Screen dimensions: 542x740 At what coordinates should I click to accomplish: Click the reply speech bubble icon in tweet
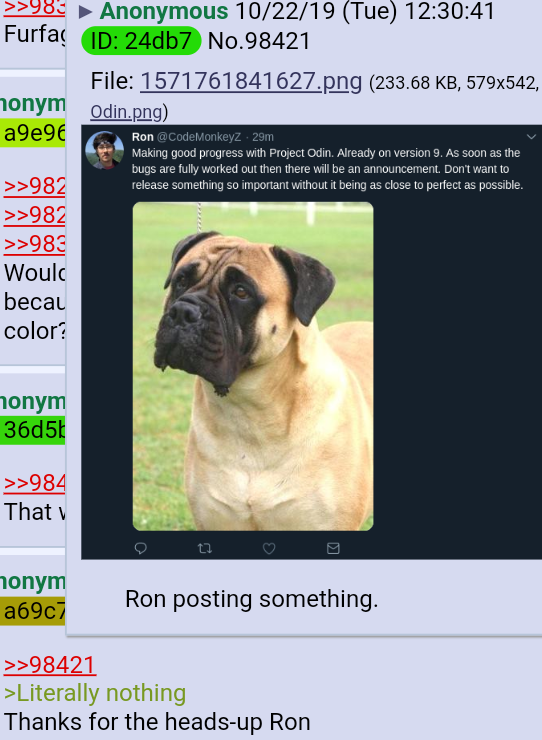[x=141, y=548]
